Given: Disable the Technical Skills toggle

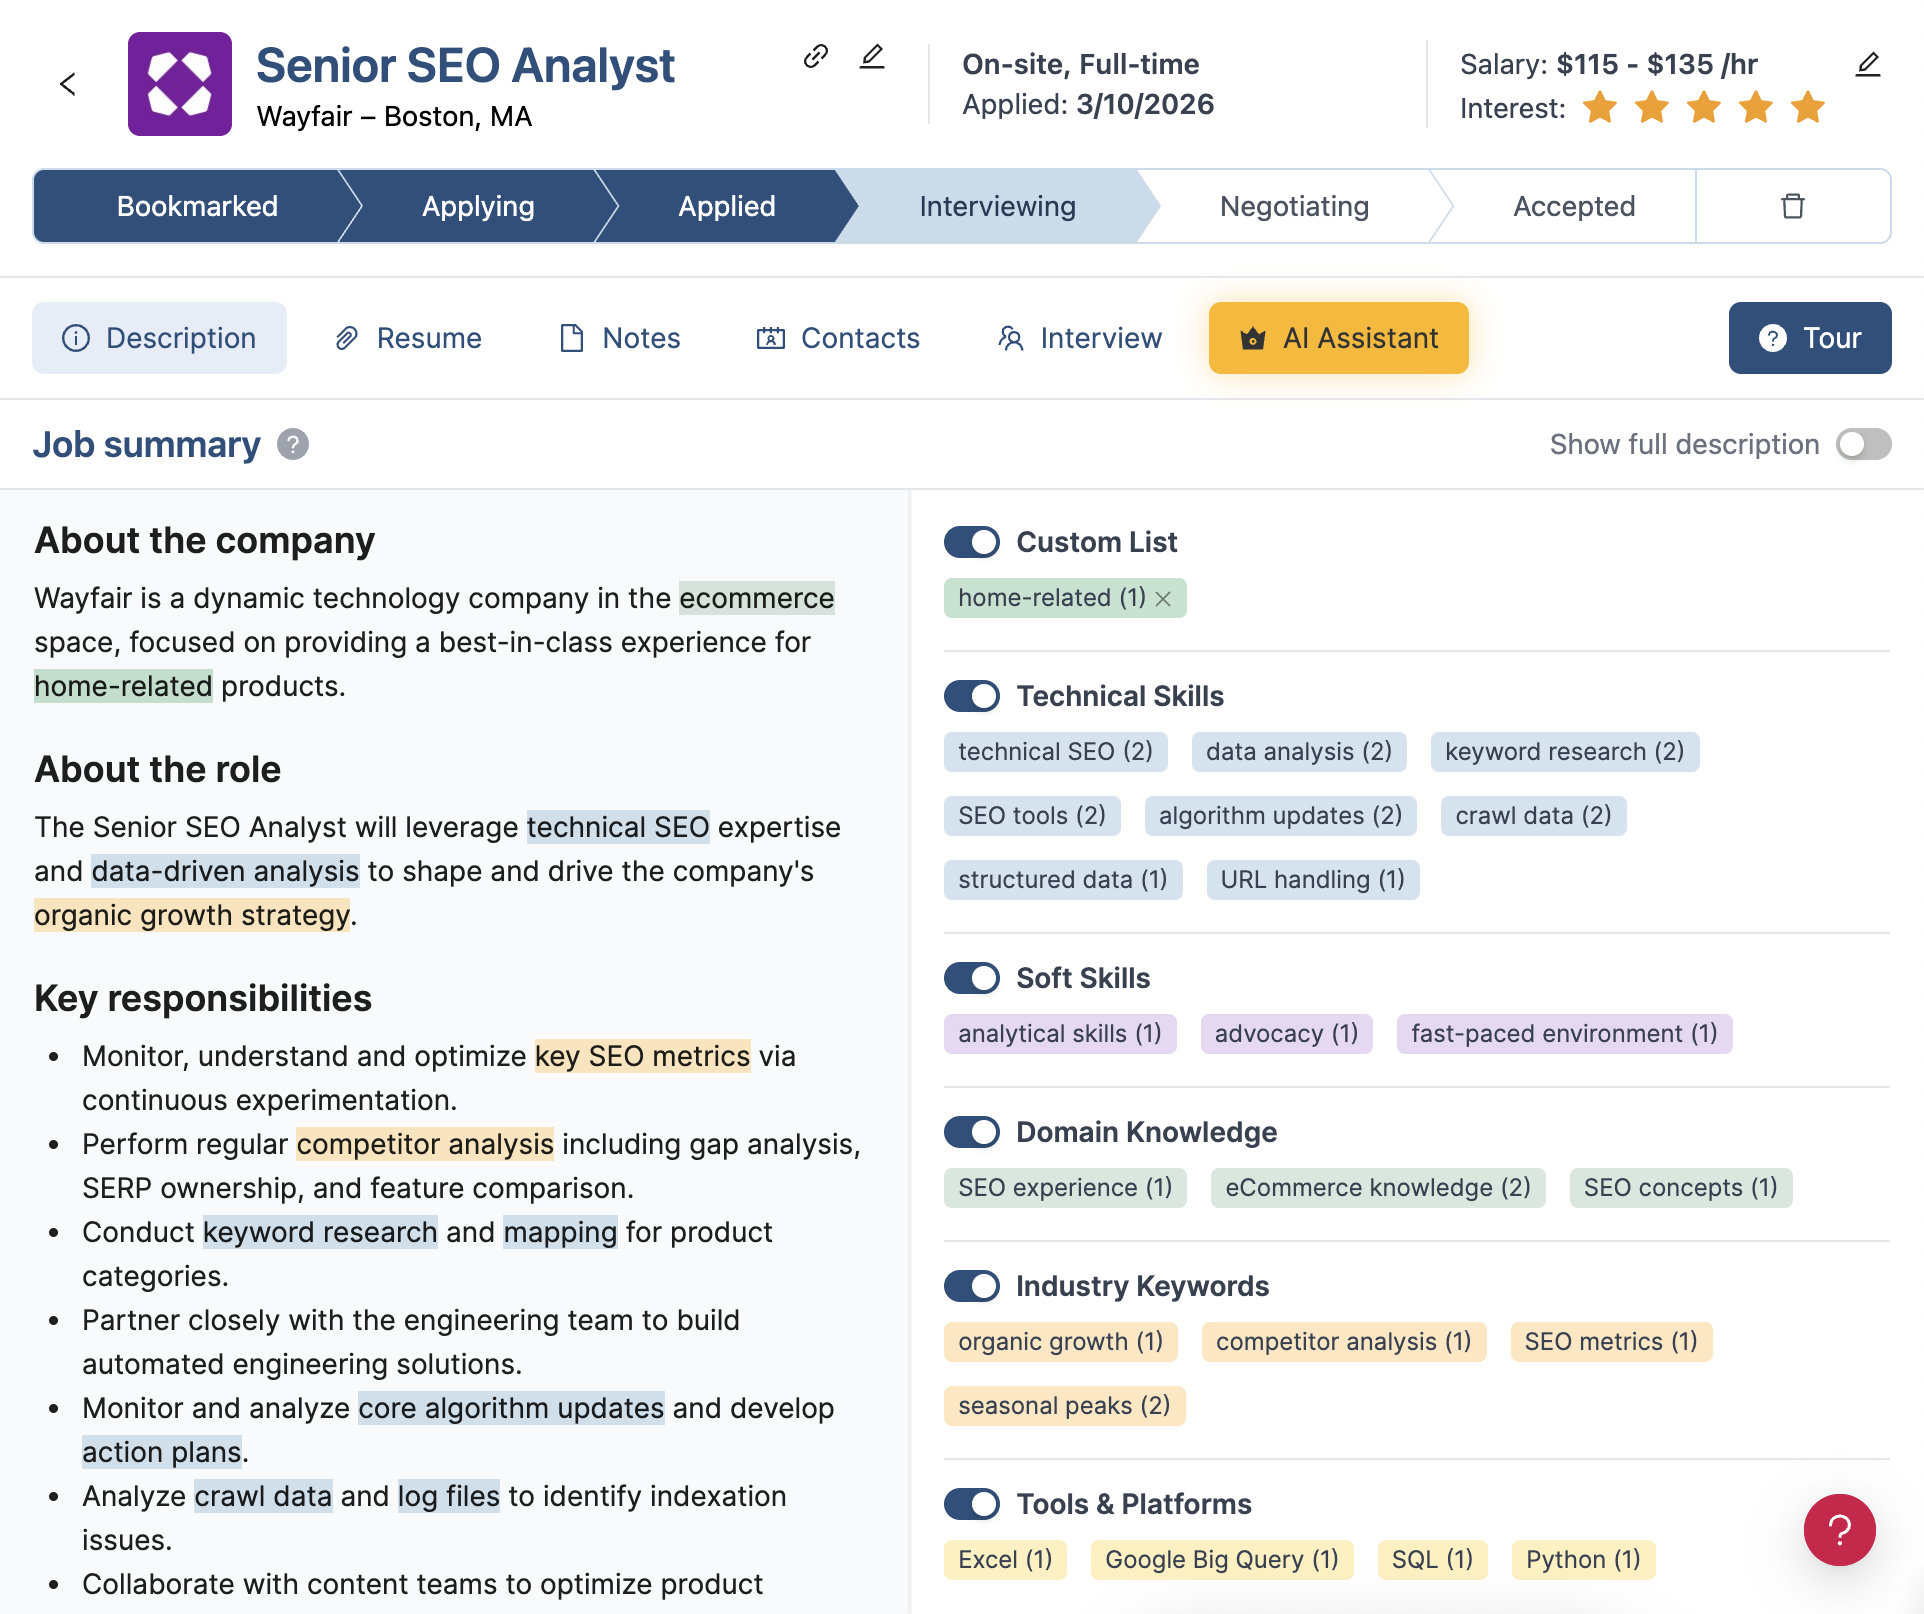Looking at the screenshot, I should click(971, 695).
